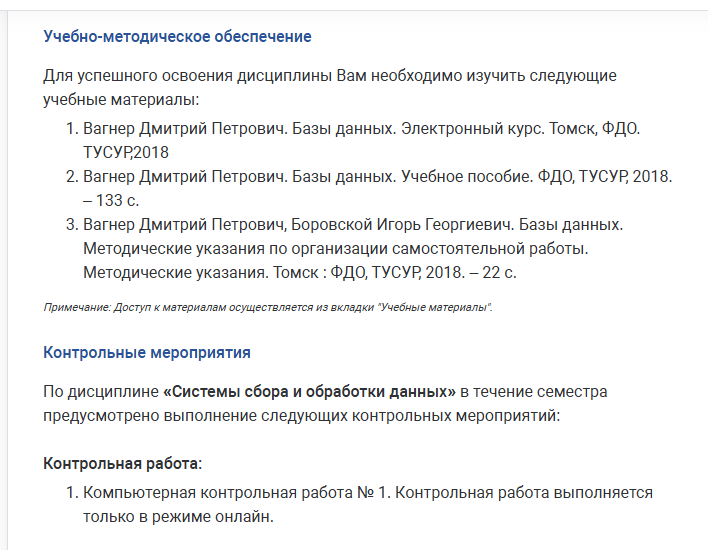Screen dimensions: 708x550
Task: Click the paragraph starting Для успешного освоения
Action: 330,76
